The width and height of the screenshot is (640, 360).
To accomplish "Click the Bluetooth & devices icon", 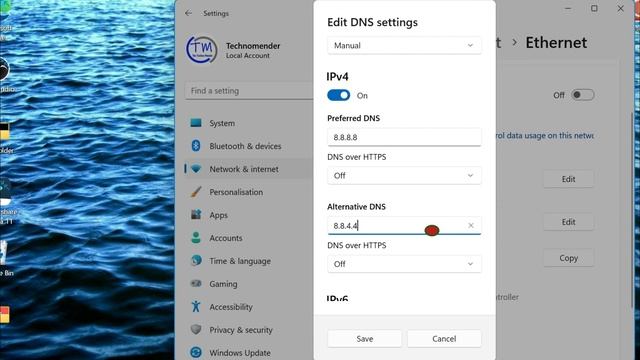I will pyautogui.click(x=196, y=146).
